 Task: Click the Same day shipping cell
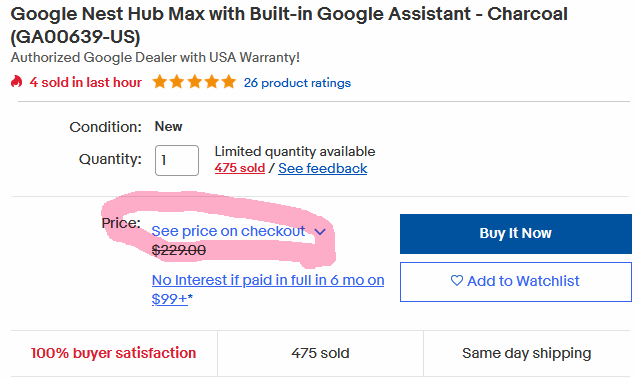click(x=526, y=353)
